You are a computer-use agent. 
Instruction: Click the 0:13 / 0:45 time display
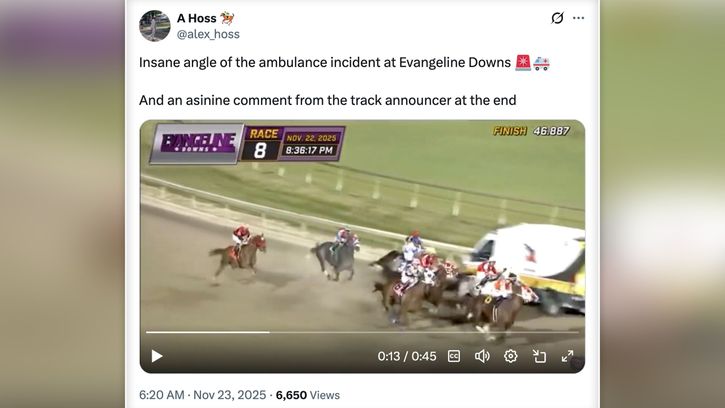(x=407, y=356)
